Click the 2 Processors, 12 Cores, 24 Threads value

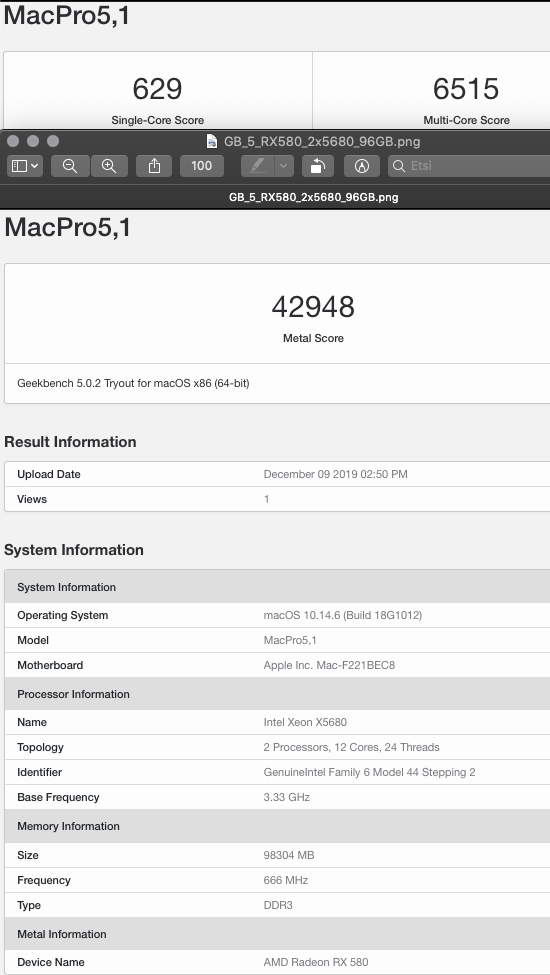[x=351, y=747]
